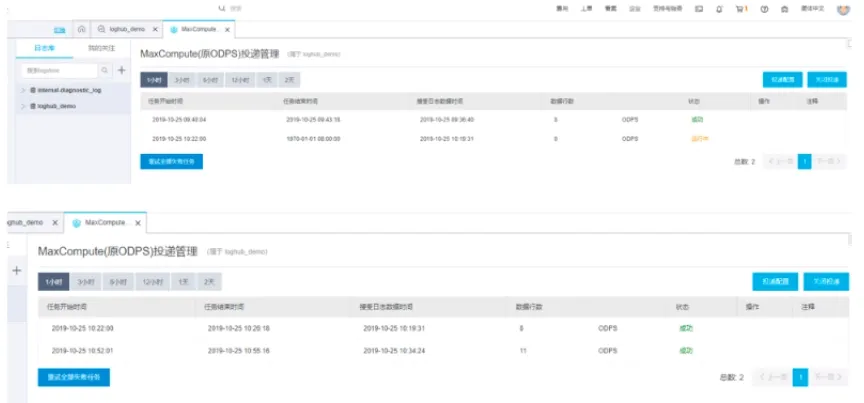Select 2天 range in upper view
The height and width of the screenshot is (403, 864).
289,80
